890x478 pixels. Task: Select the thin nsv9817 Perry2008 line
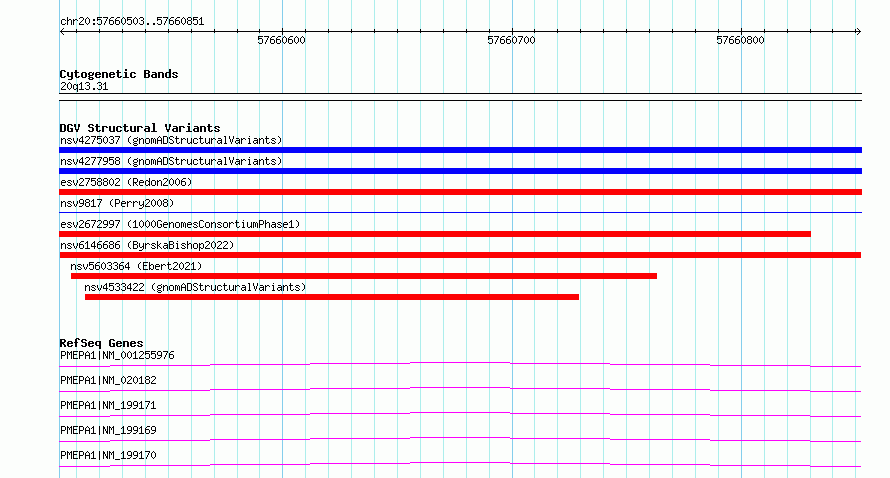pyautogui.click(x=460, y=213)
